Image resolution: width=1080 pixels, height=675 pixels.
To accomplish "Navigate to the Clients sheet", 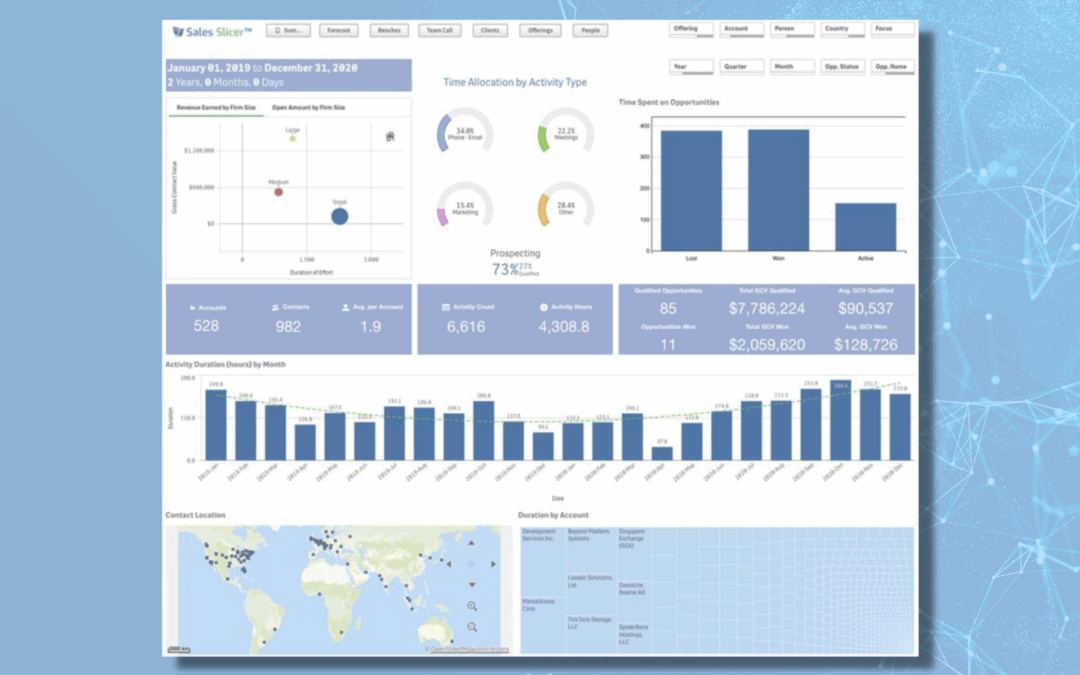I will coord(490,30).
